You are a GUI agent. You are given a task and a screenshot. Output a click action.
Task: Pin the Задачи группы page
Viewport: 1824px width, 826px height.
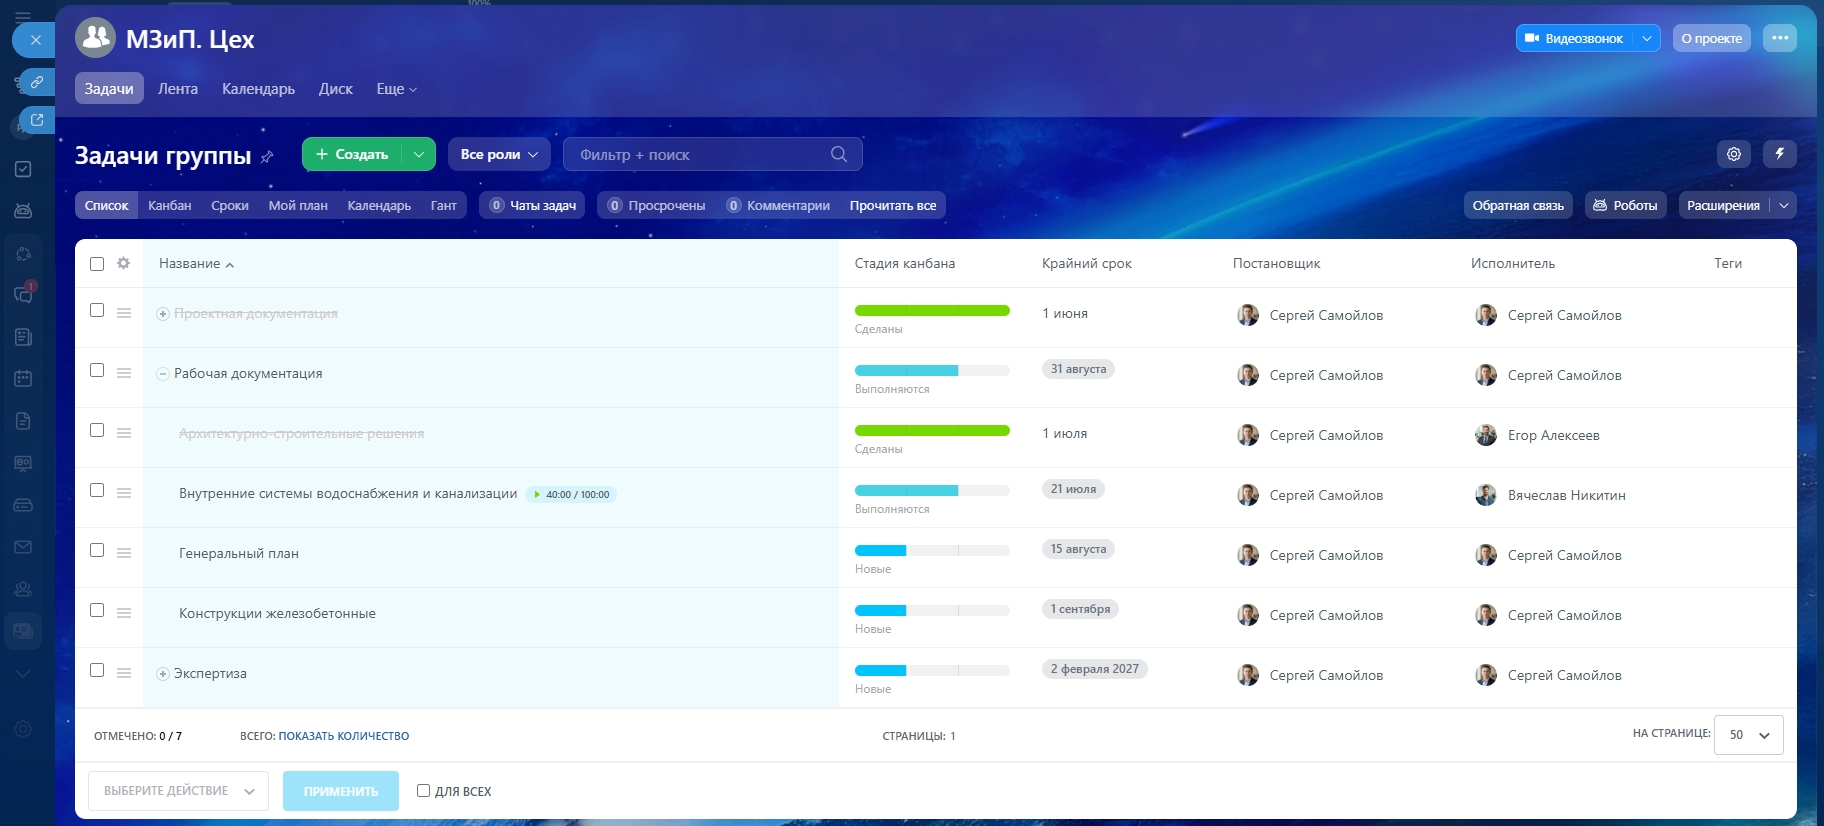pyautogui.click(x=267, y=157)
